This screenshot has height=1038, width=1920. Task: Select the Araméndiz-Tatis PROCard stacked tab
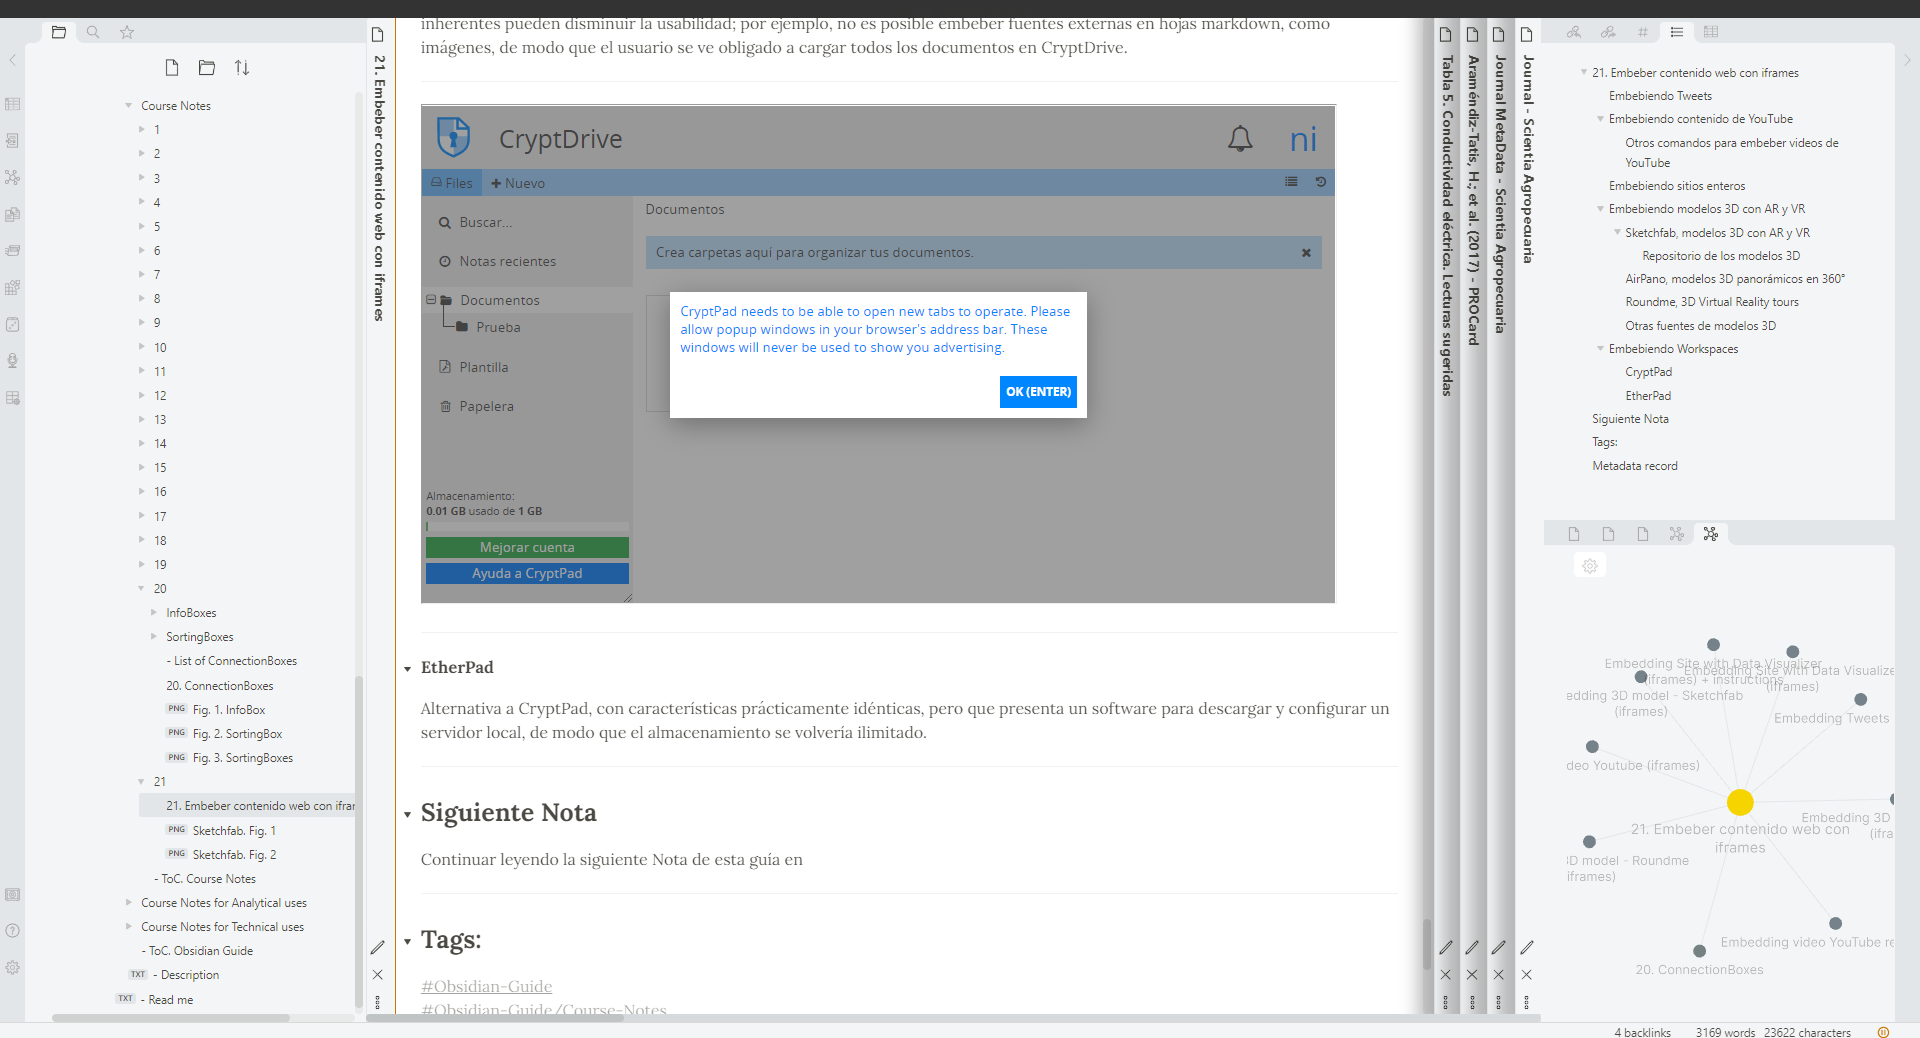click(1472, 200)
